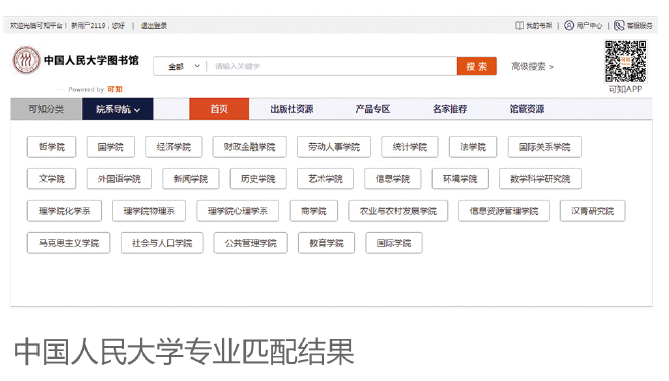Choose the 文学院 button
Image resolution: width=669 pixels, height=381 pixels.
click(52, 179)
